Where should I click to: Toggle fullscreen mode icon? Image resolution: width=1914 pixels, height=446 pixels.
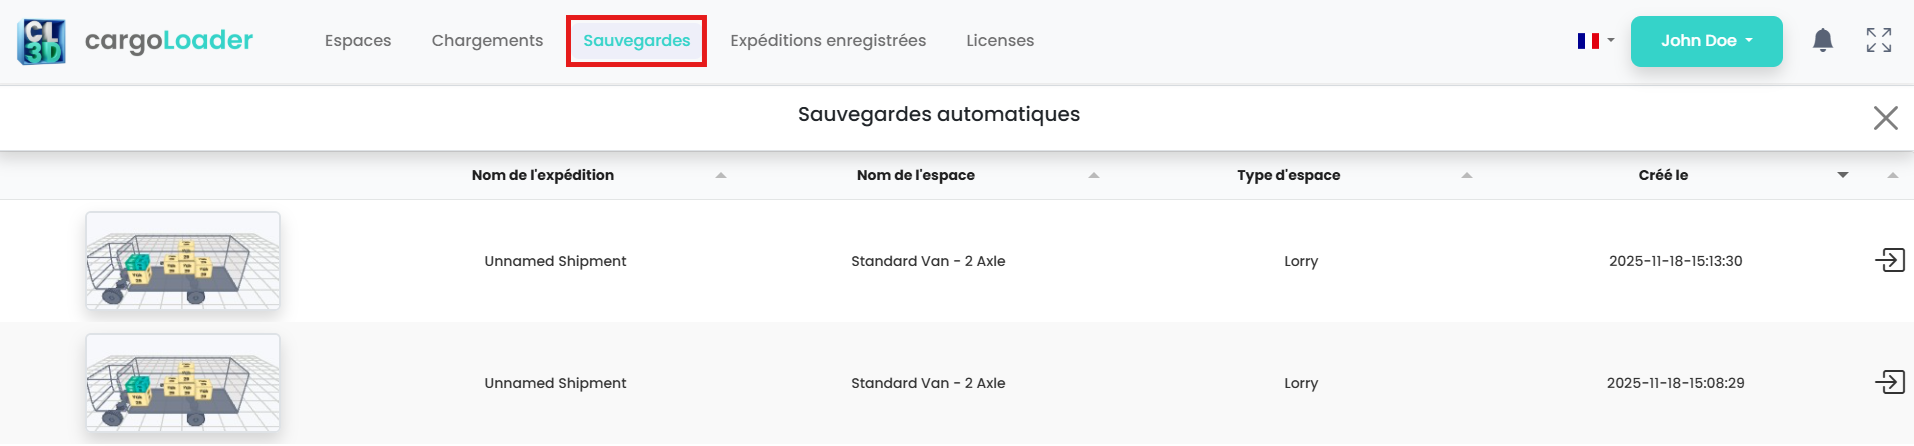point(1879,40)
